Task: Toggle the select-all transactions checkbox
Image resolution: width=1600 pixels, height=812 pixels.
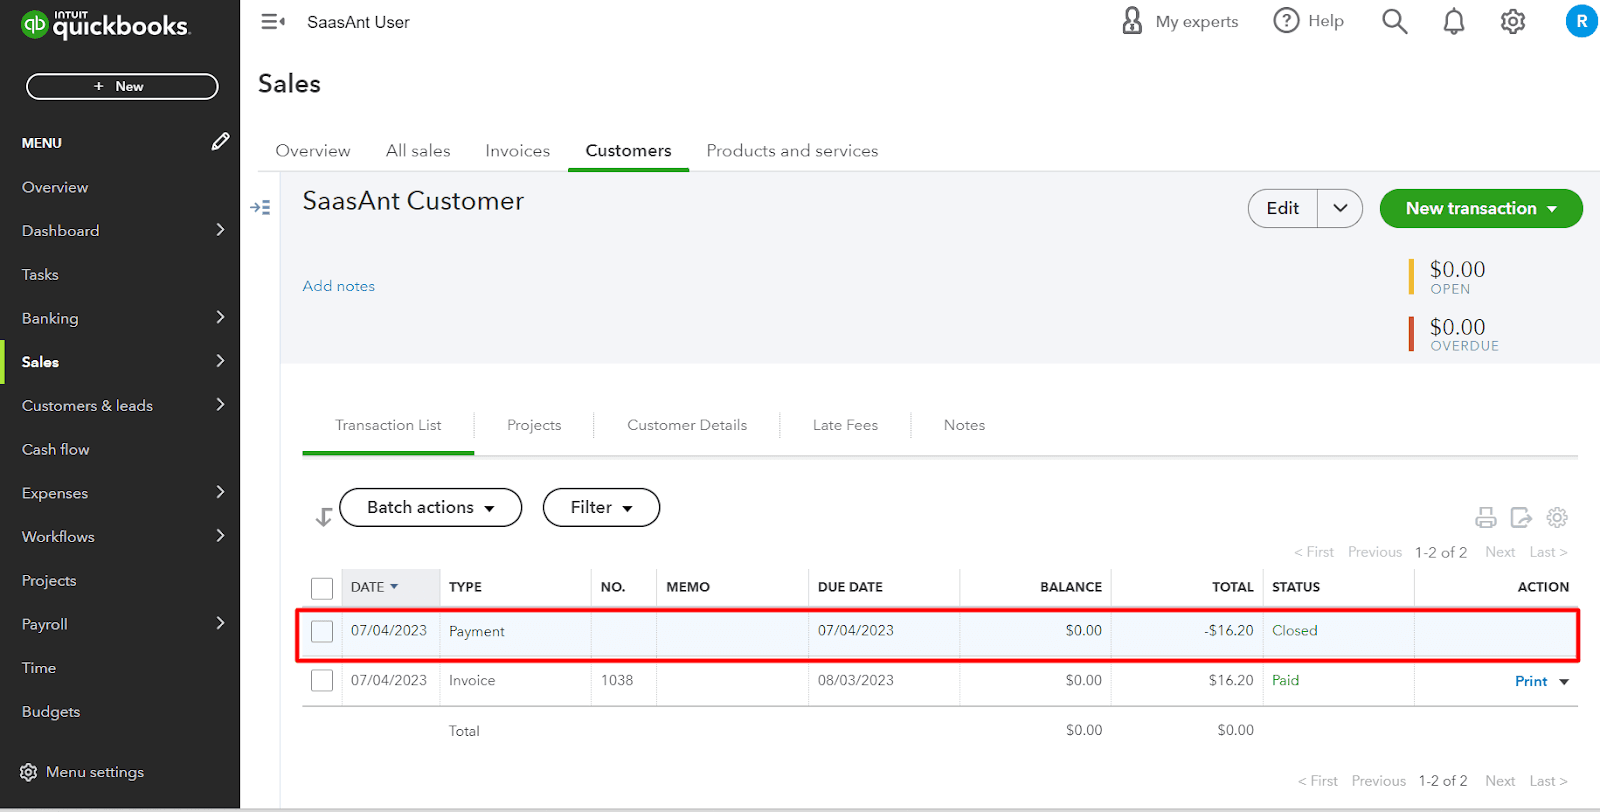Action: click(322, 588)
